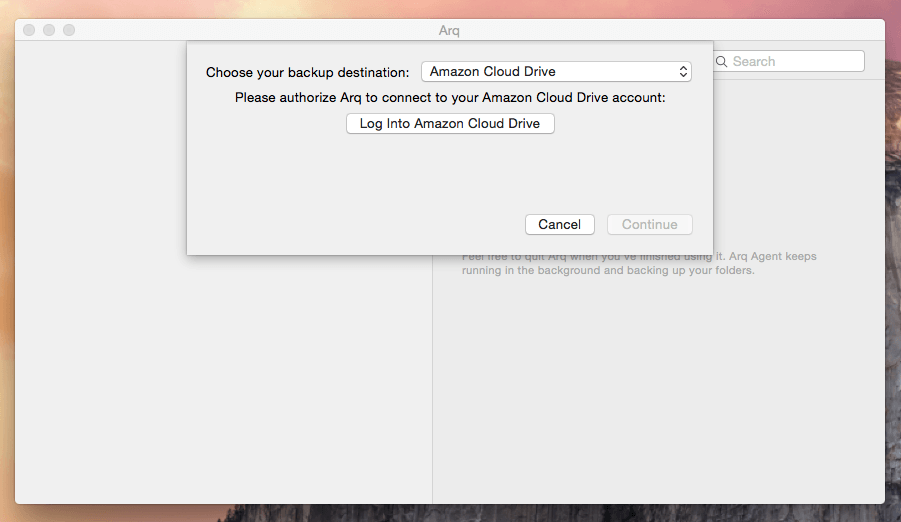This screenshot has width=901, height=522.
Task: Click the dropdown's up-down chevron arrows
Action: coord(683,72)
